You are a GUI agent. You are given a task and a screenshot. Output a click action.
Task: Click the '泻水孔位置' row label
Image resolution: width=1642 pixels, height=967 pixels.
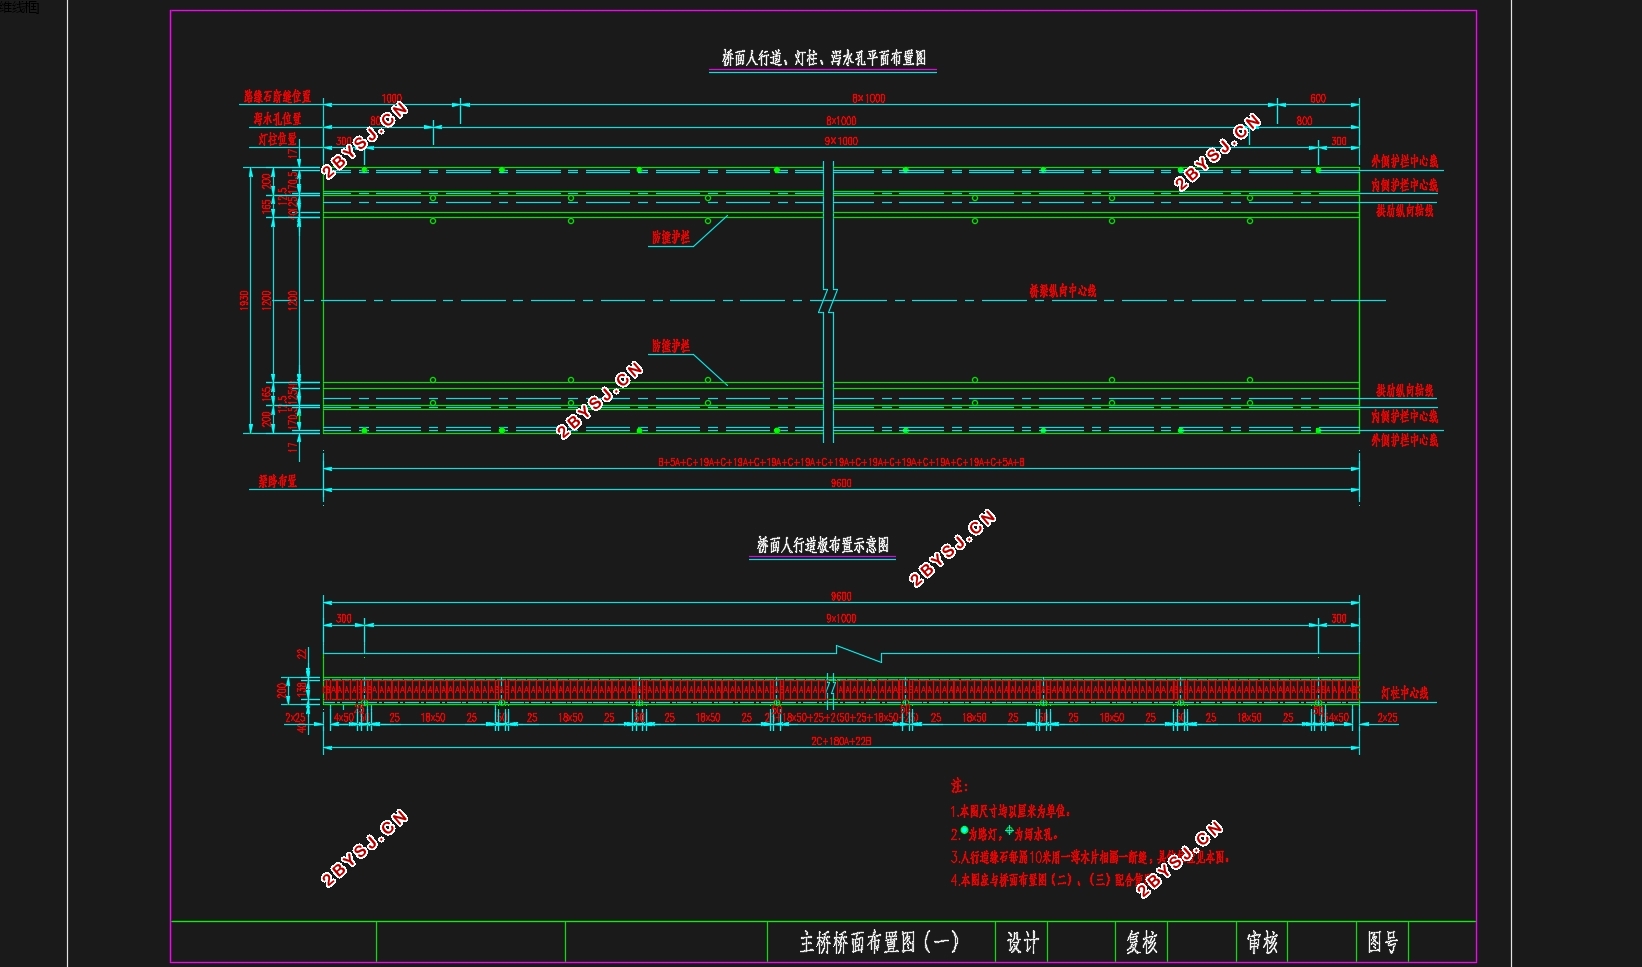(277, 118)
